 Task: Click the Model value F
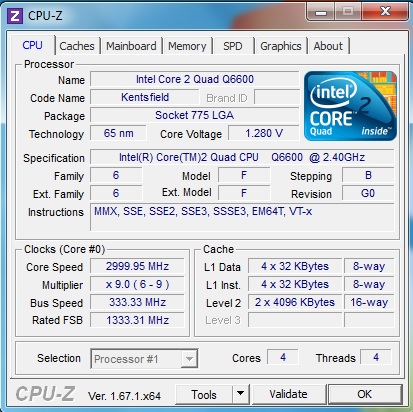tap(244, 175)
